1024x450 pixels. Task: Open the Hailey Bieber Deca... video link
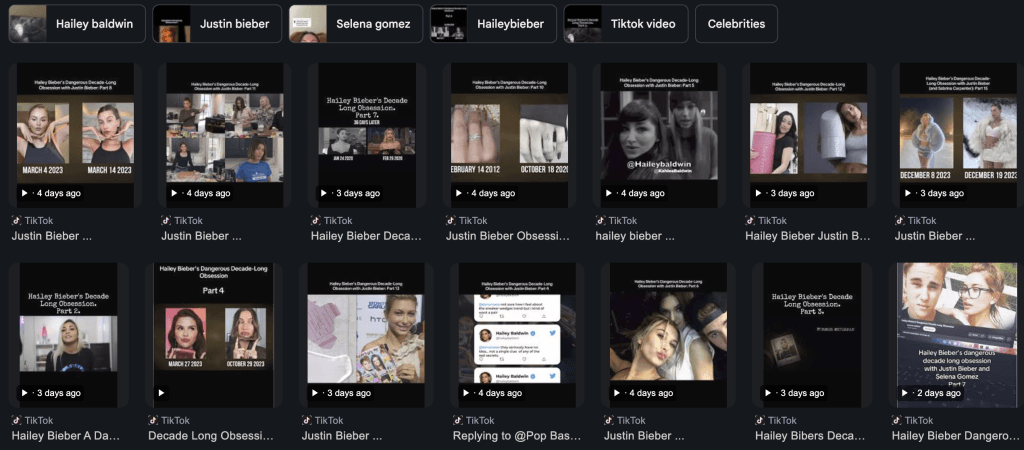coord(366,236)
